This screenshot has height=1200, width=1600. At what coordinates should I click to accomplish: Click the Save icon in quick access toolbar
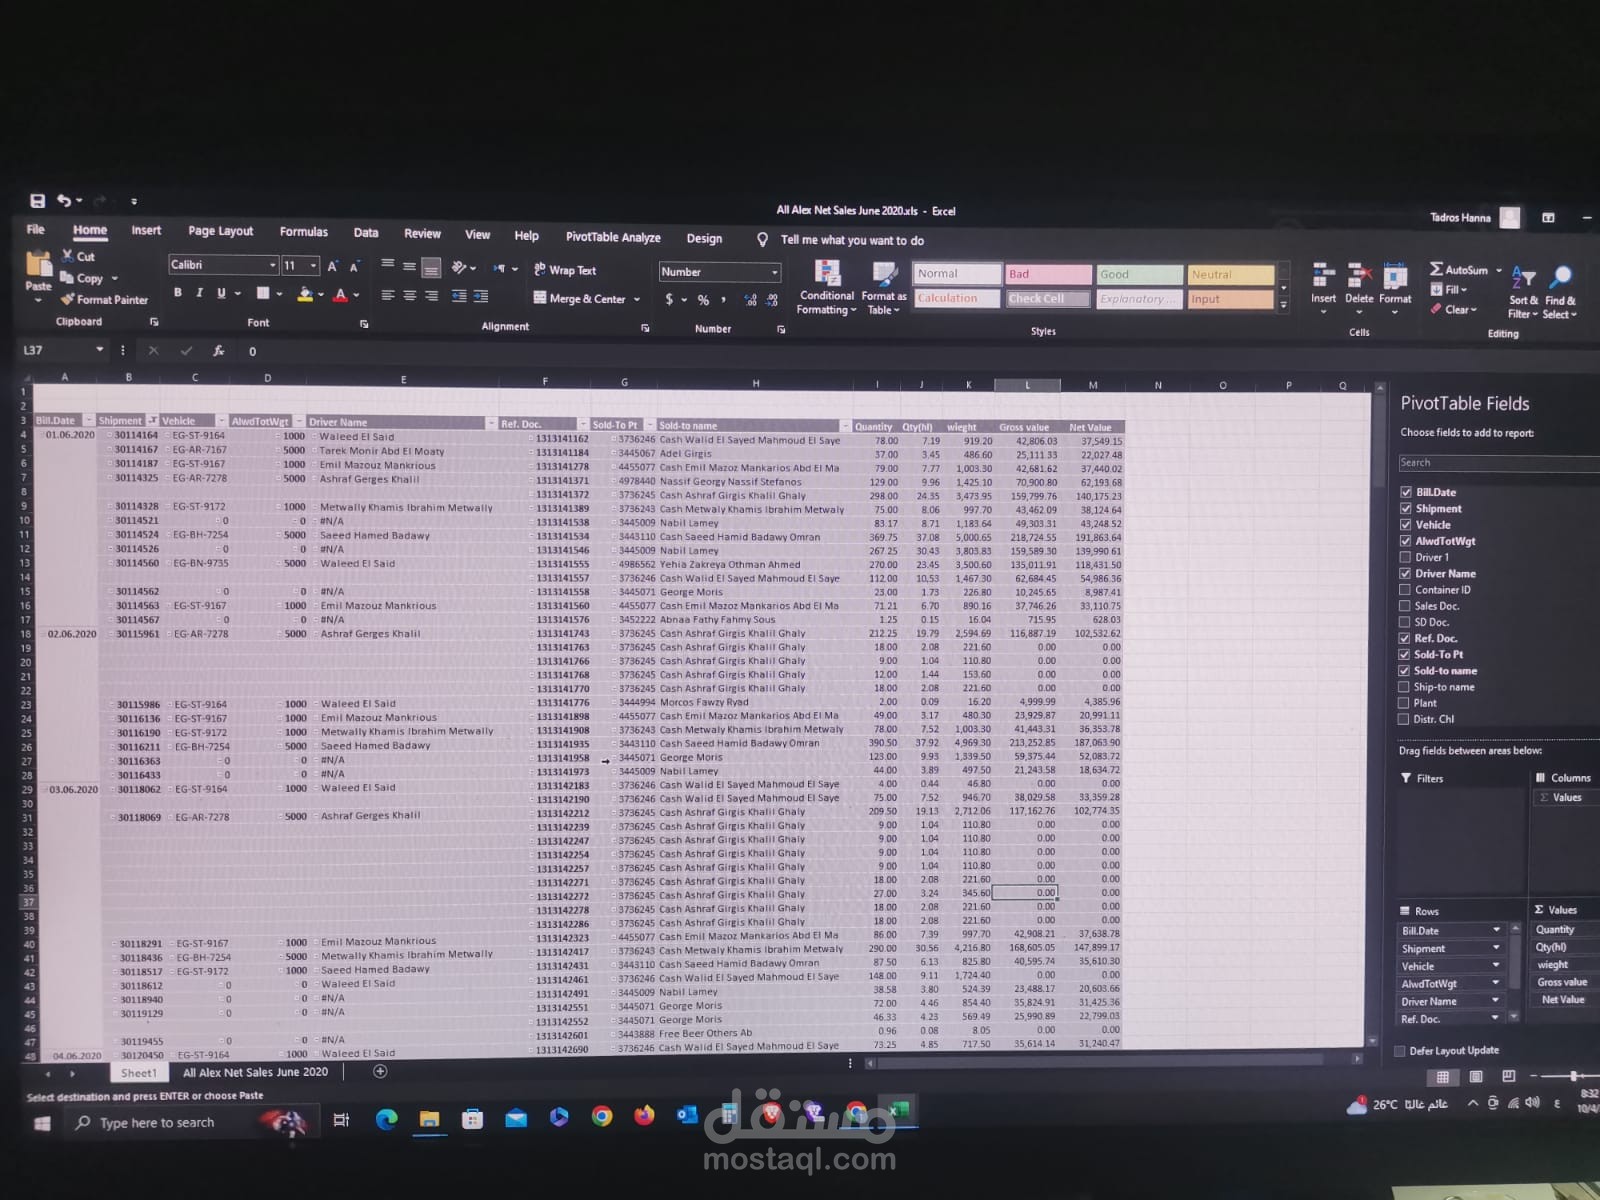[x=37, y=200]
